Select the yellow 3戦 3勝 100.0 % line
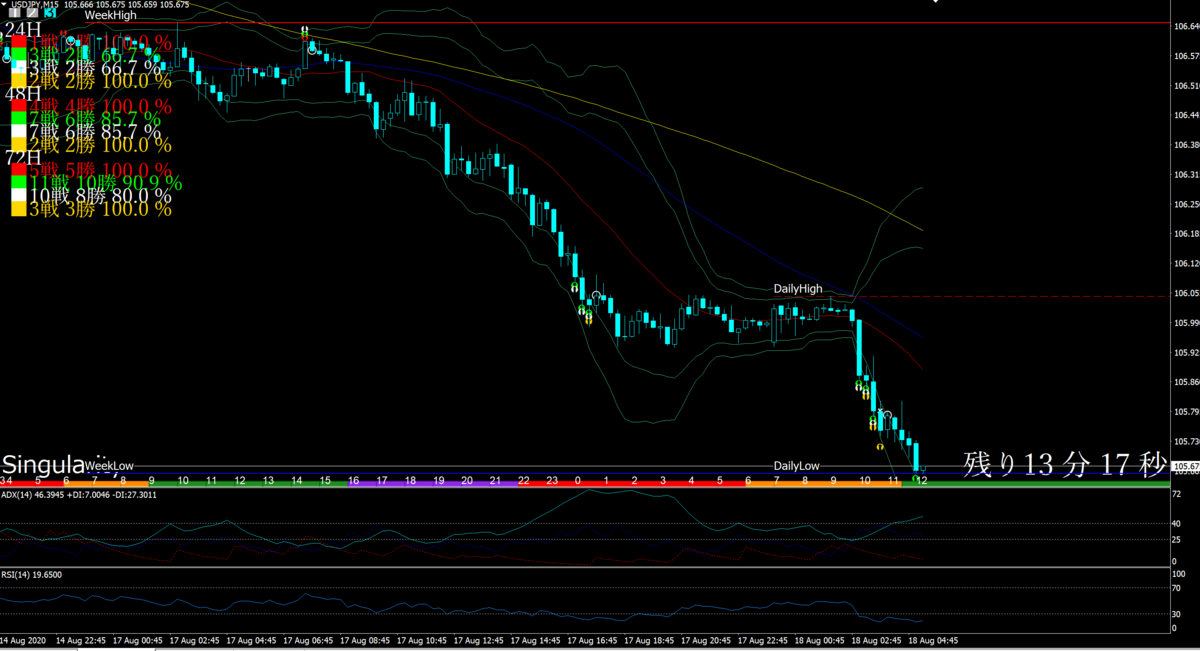 point(100,209)
